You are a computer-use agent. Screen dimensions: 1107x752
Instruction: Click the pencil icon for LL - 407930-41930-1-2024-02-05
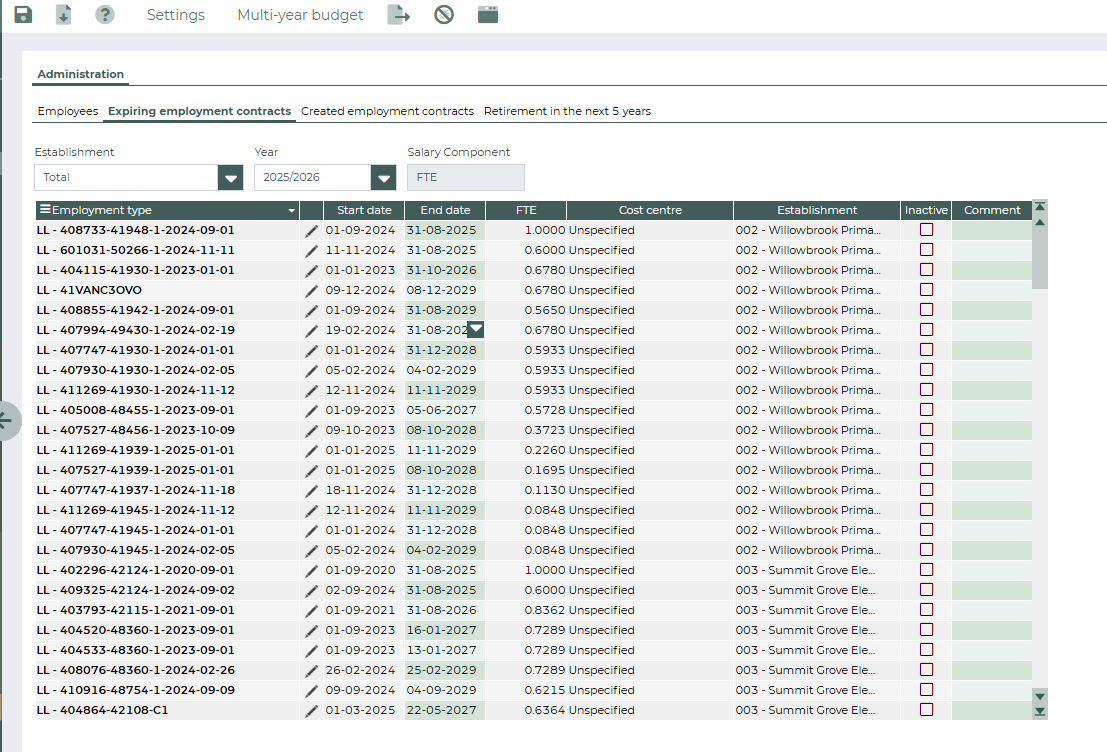pyautogui.click(x=311, y=371)
